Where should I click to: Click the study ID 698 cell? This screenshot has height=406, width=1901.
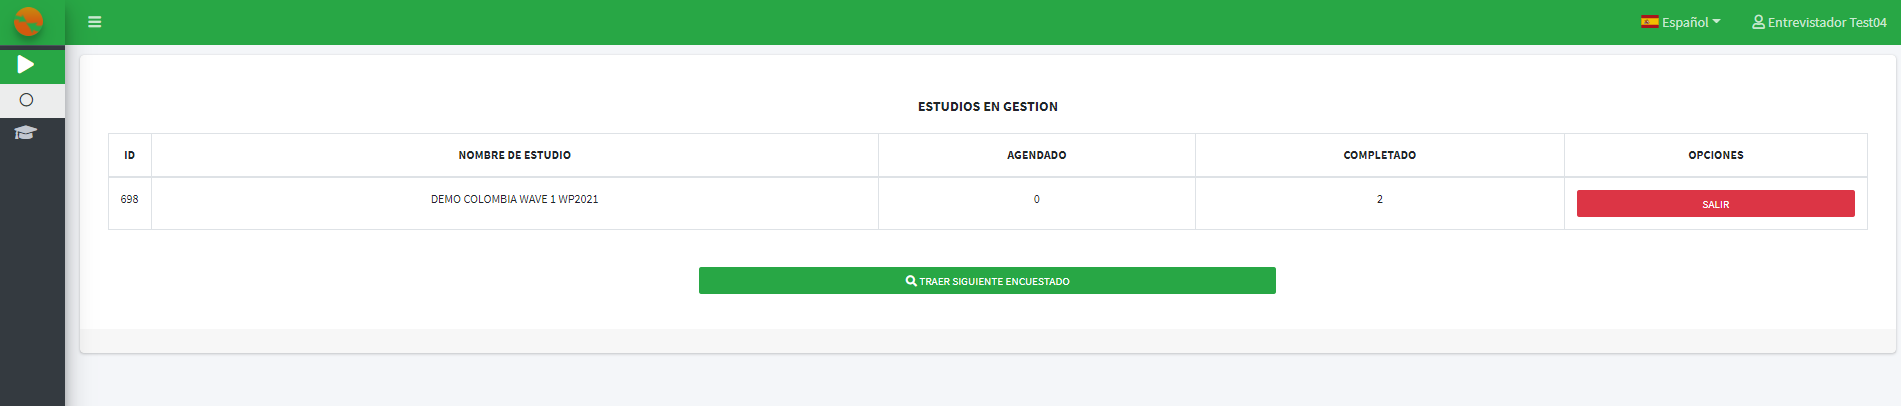(130, 199)
